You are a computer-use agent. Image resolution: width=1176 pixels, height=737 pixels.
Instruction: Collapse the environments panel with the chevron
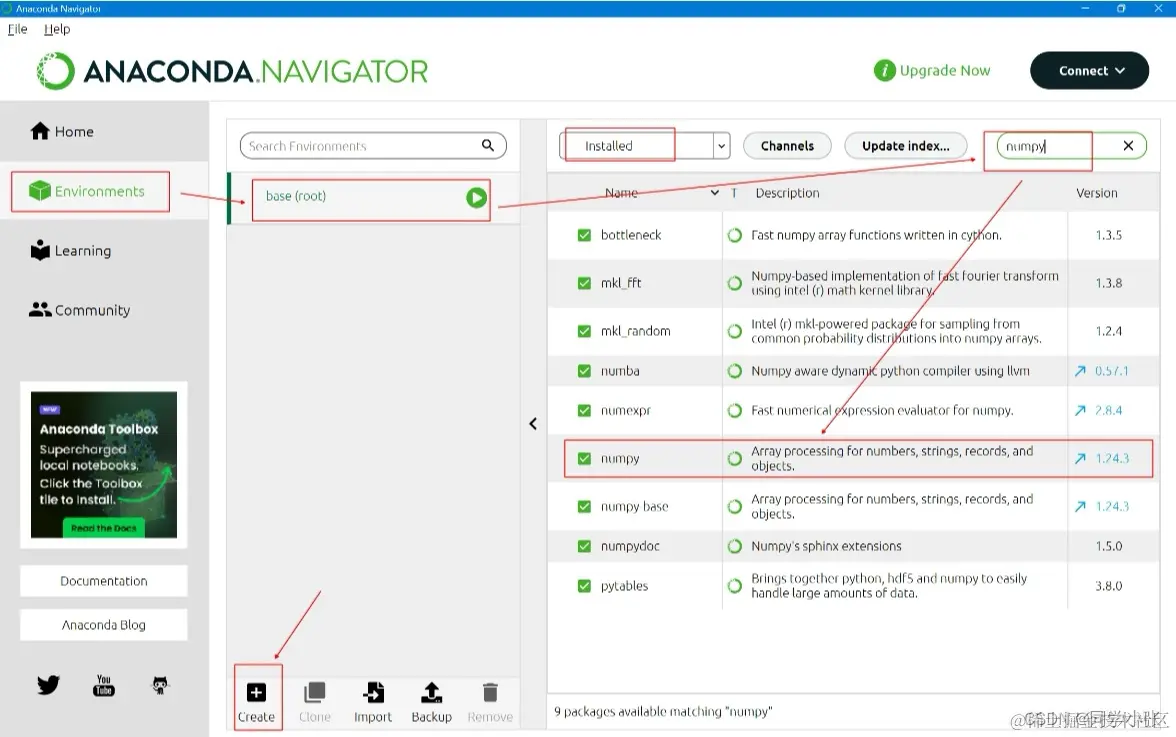[x=533, y=424]
